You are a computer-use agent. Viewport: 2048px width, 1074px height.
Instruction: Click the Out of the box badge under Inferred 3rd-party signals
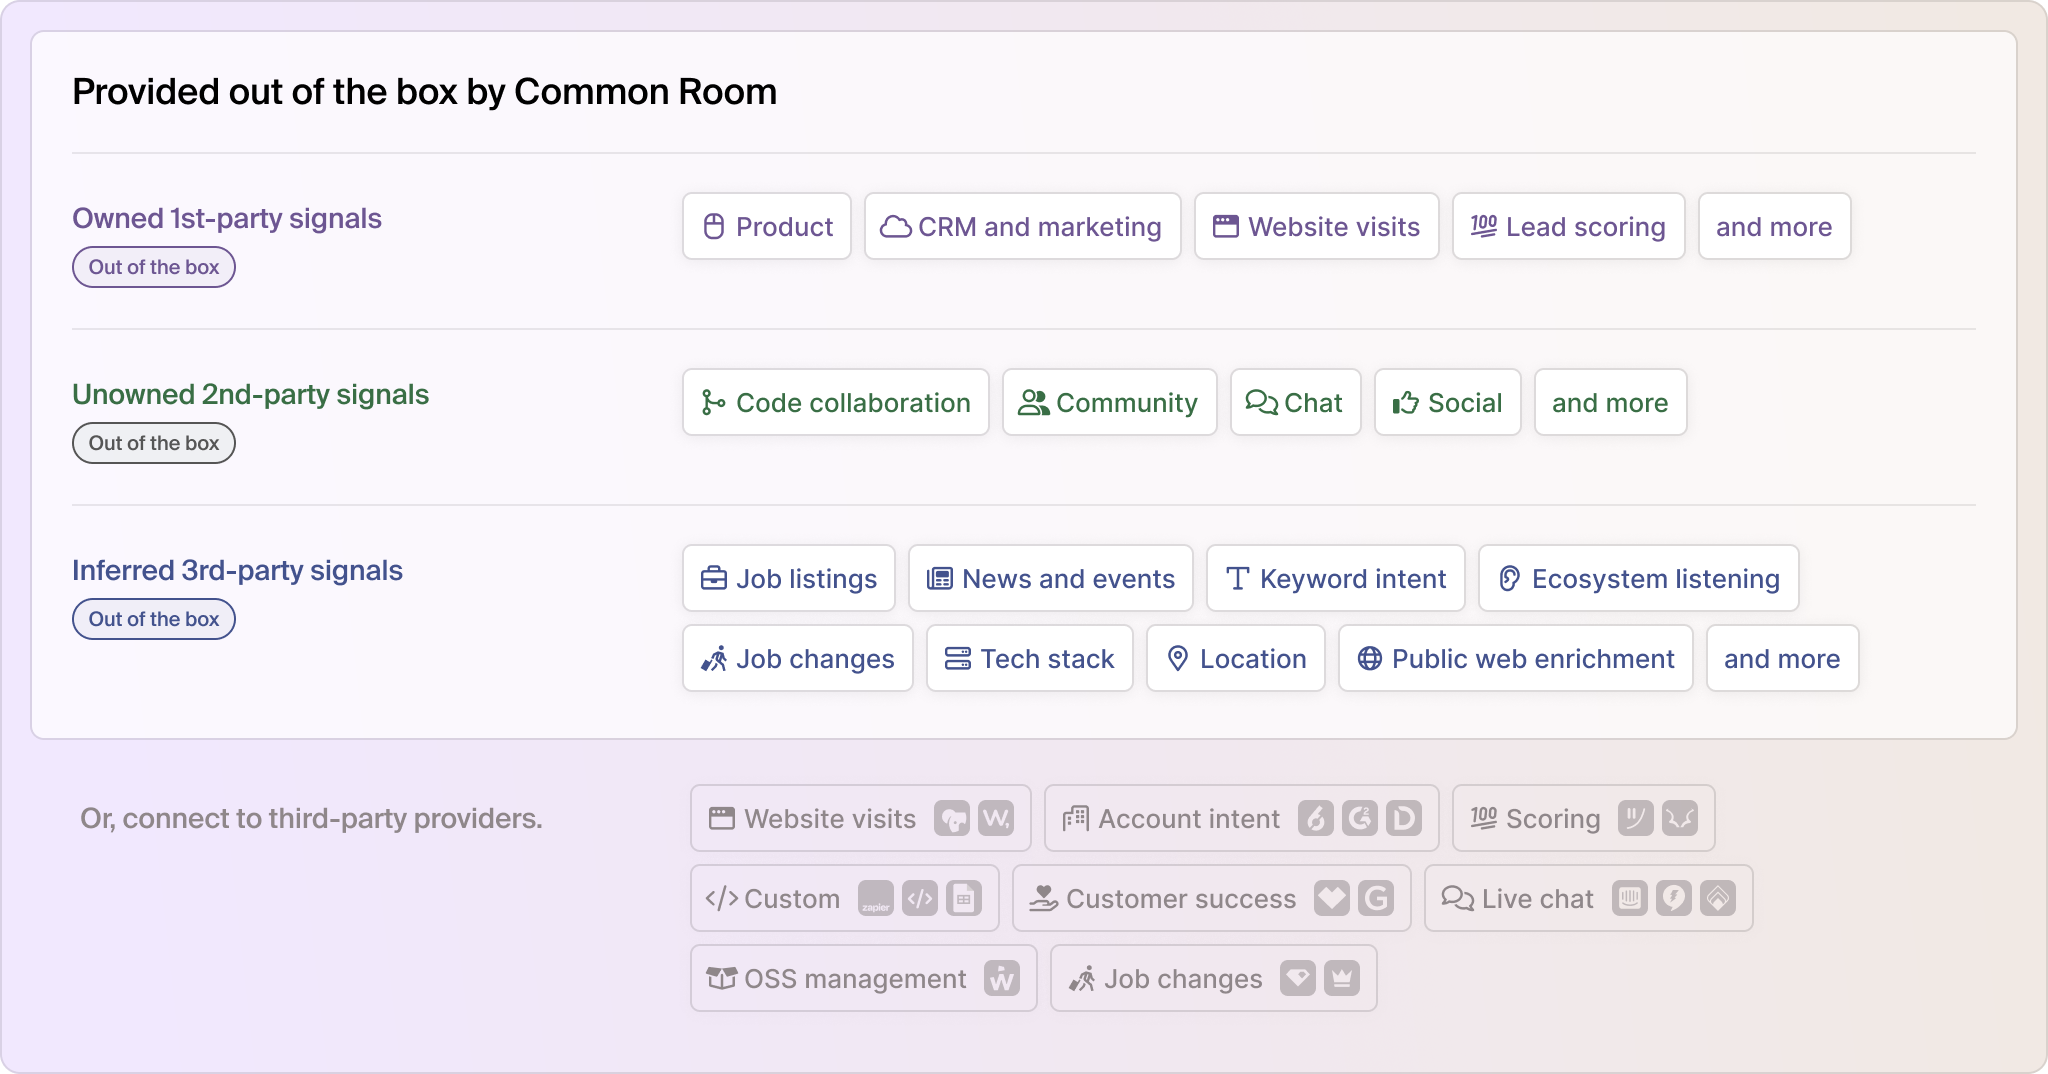click(x=154, y=619)
